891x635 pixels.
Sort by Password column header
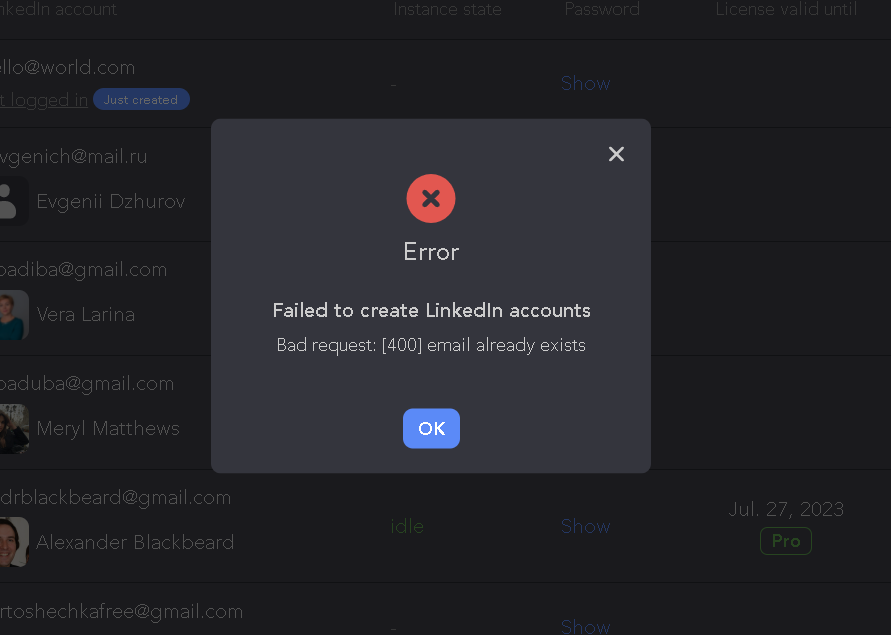coord(602,9)
